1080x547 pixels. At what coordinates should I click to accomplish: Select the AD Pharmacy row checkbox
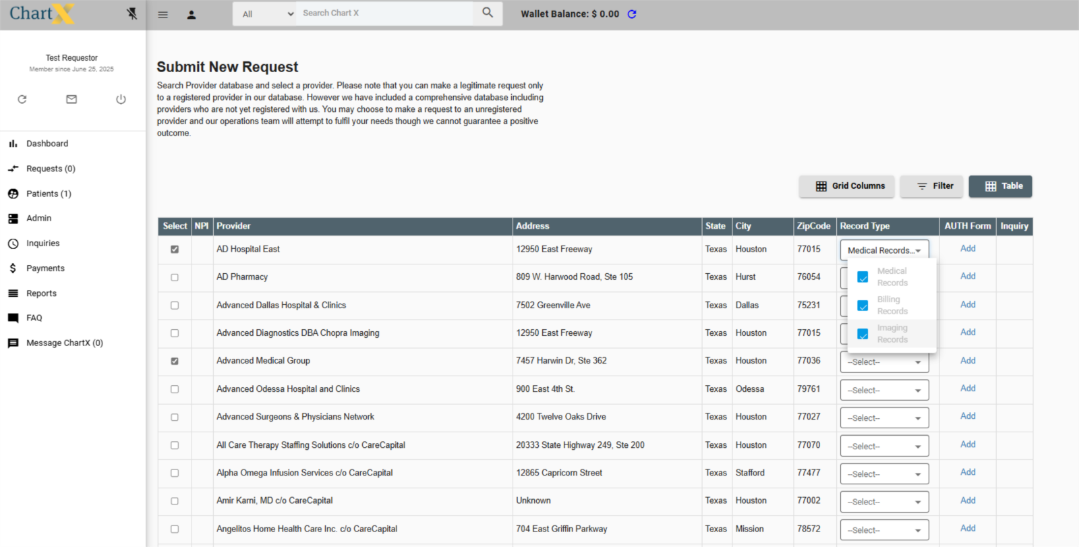pyautogui.click(x=175, y=277)
